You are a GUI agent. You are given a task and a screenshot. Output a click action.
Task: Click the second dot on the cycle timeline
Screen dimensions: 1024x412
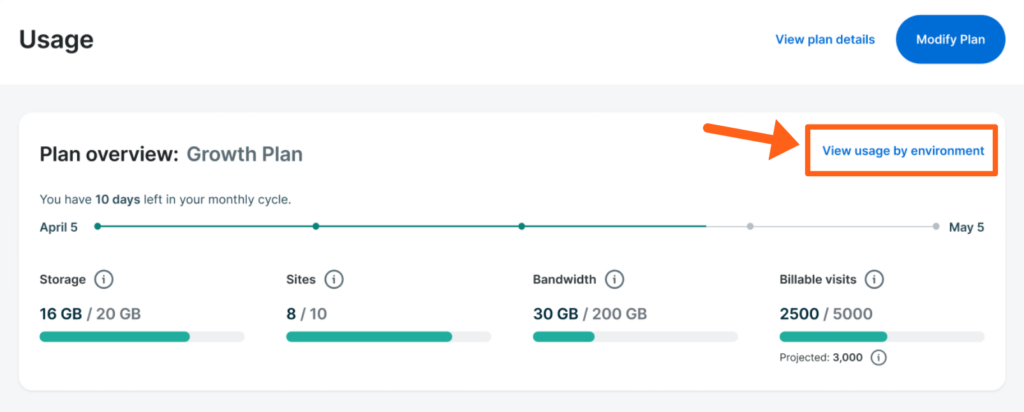click(316, 226)
